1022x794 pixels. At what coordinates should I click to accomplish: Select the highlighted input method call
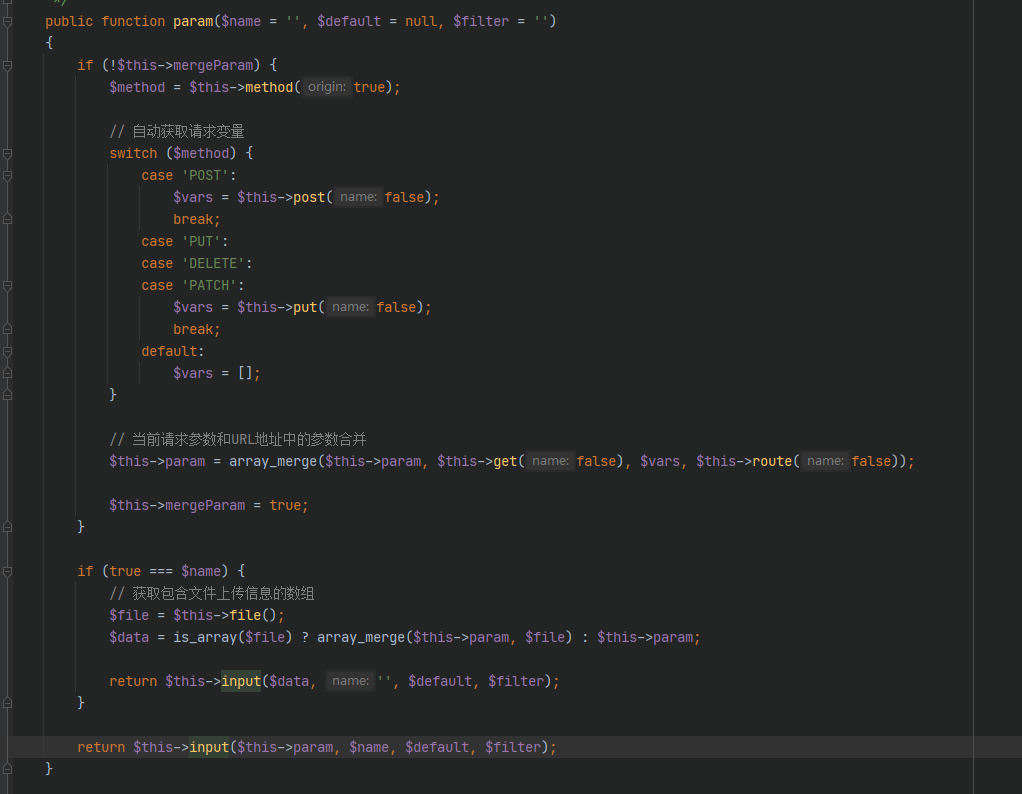[x=241, y=681]
